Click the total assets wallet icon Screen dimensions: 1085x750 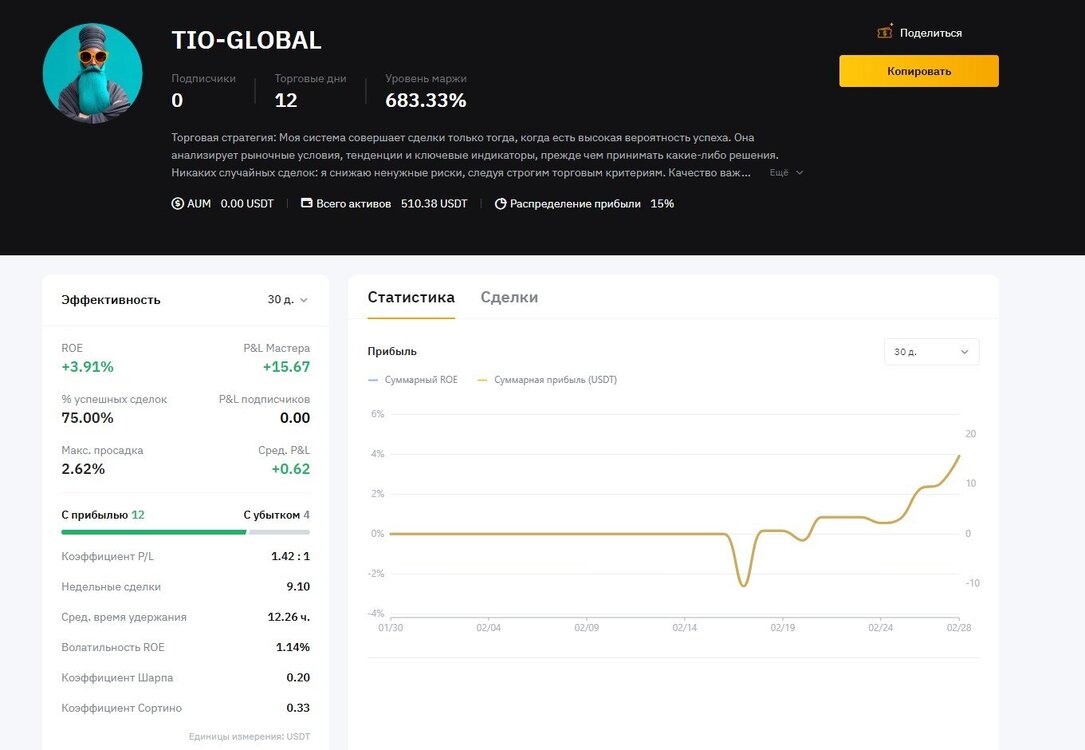point(307,203)
